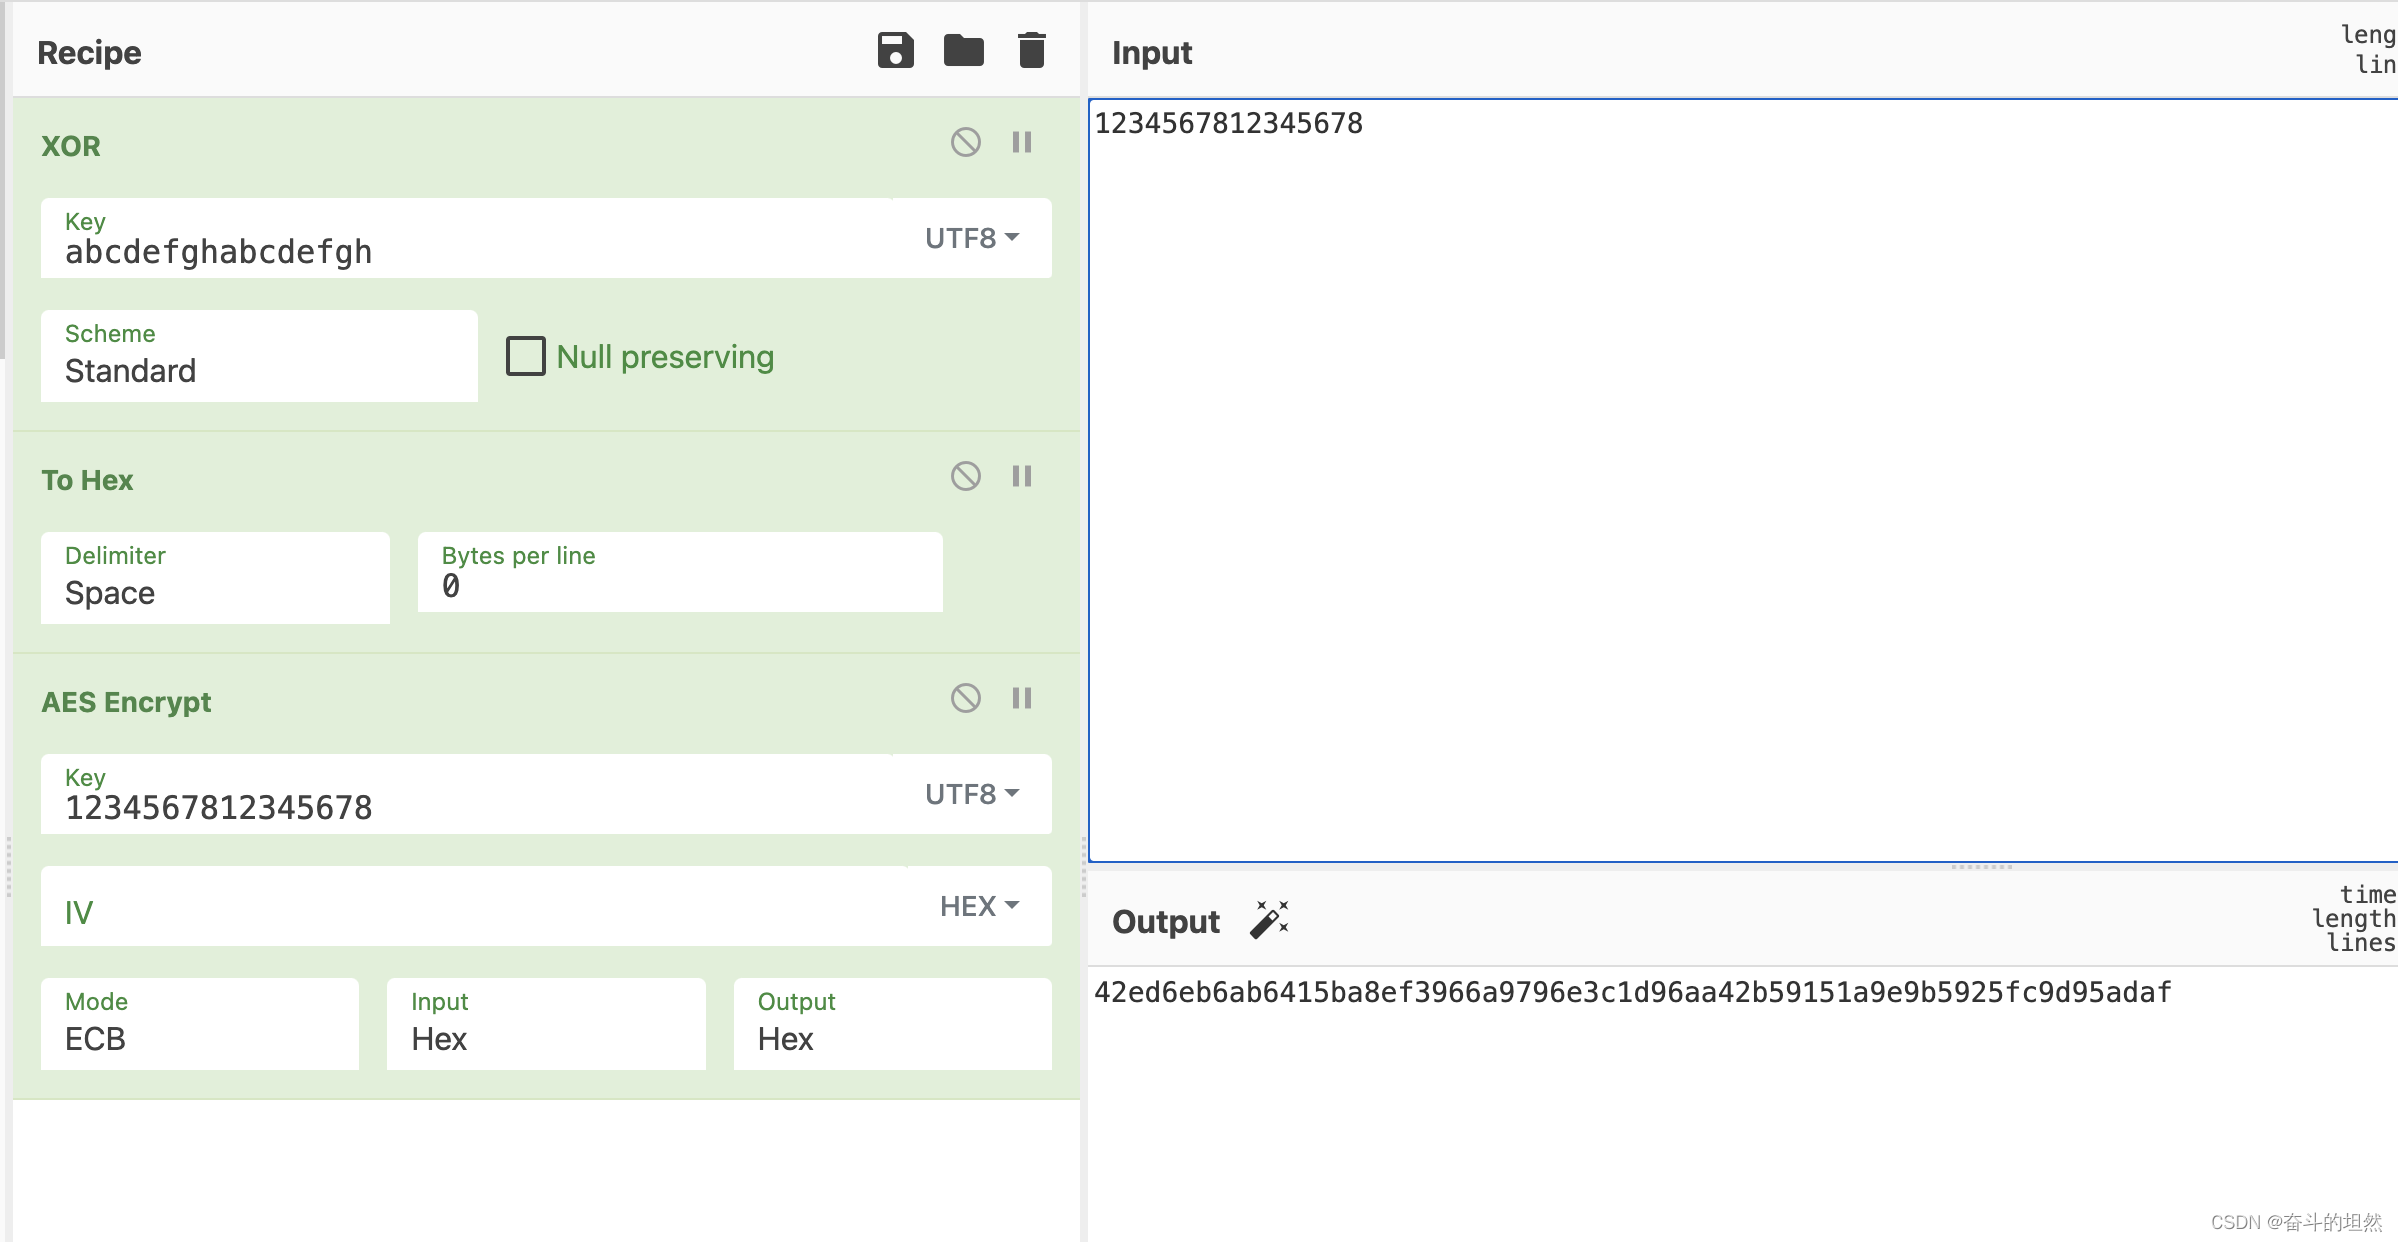Pause at the To Hex operation

pos(1021,476)
